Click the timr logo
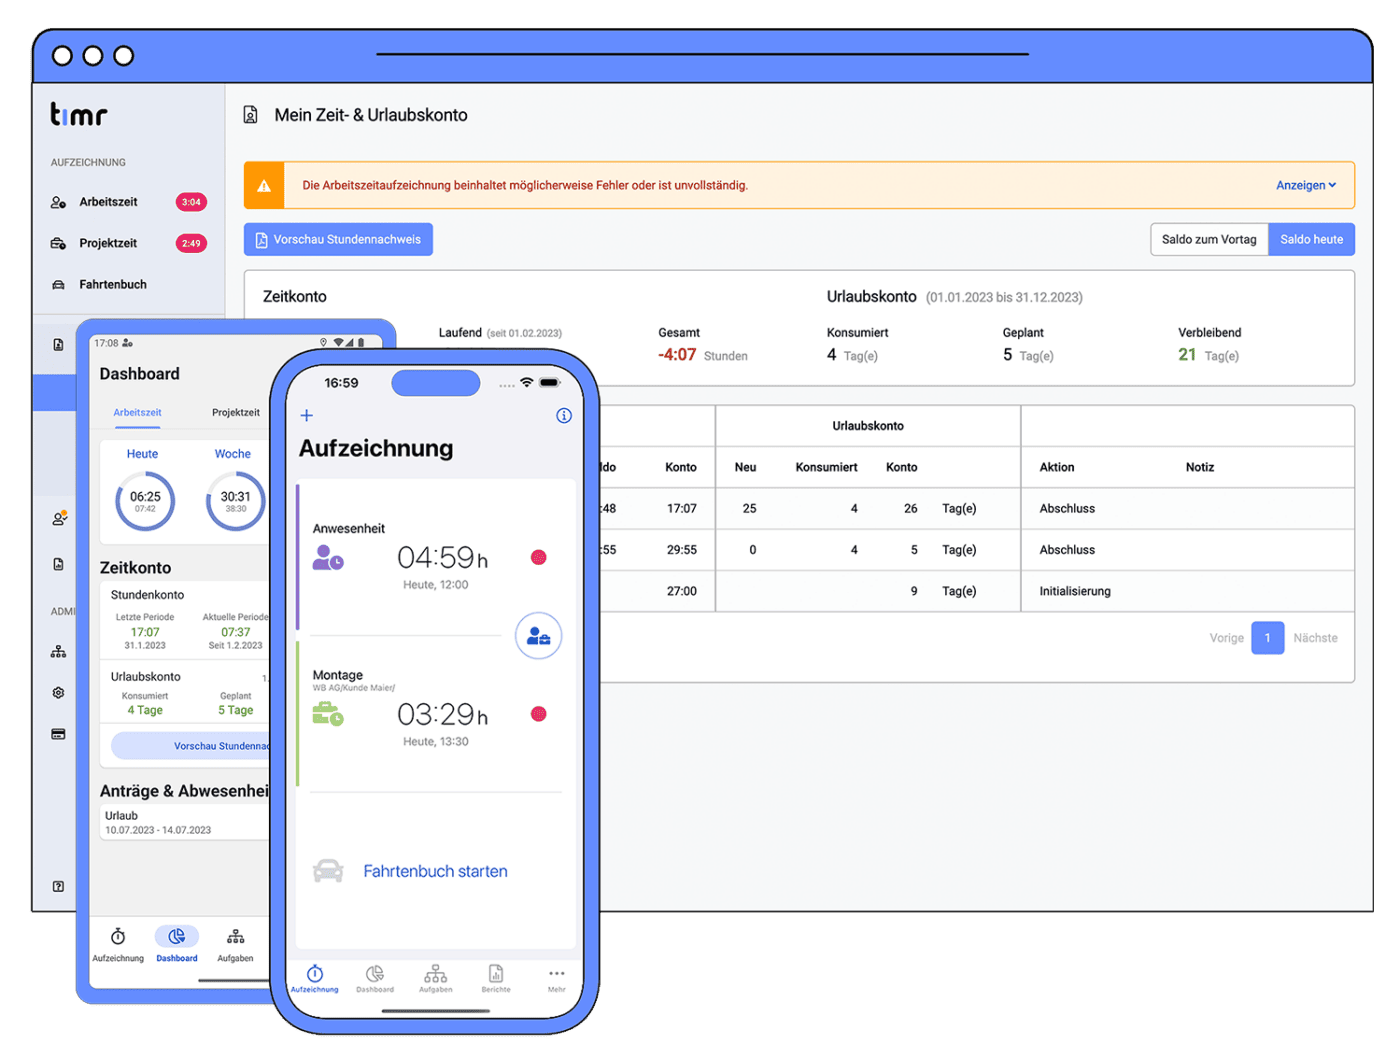This screenshot has height=1058, width=1400. [x=78, y=114]
